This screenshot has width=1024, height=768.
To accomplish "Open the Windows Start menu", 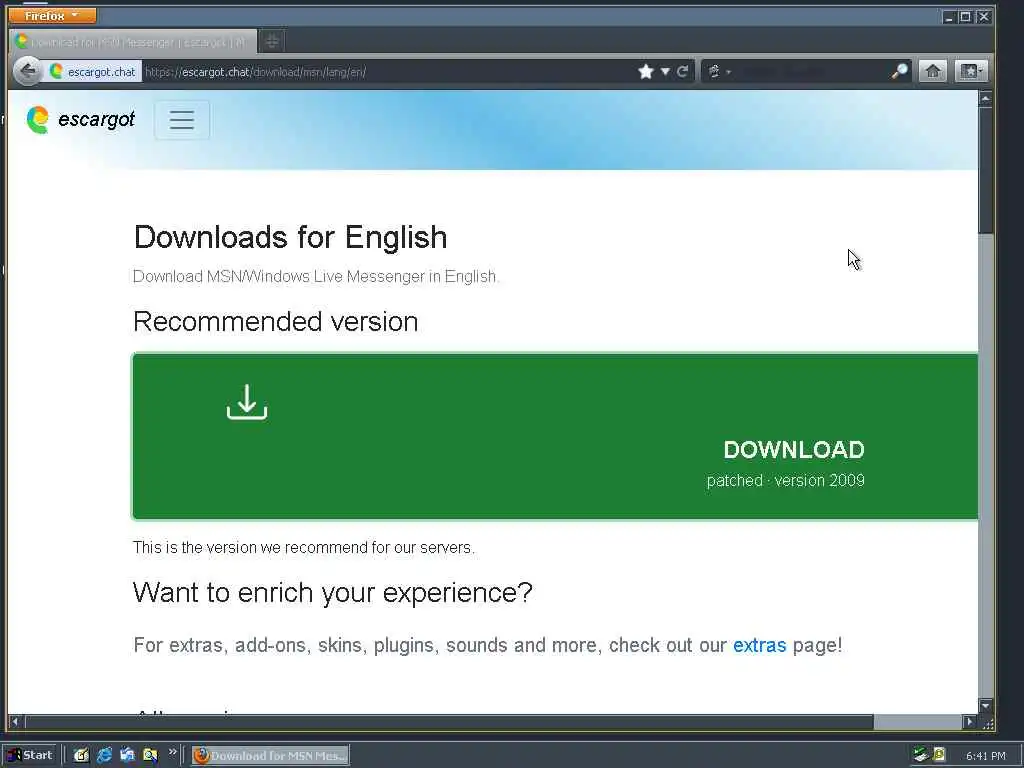I will (x=31, y=755).
